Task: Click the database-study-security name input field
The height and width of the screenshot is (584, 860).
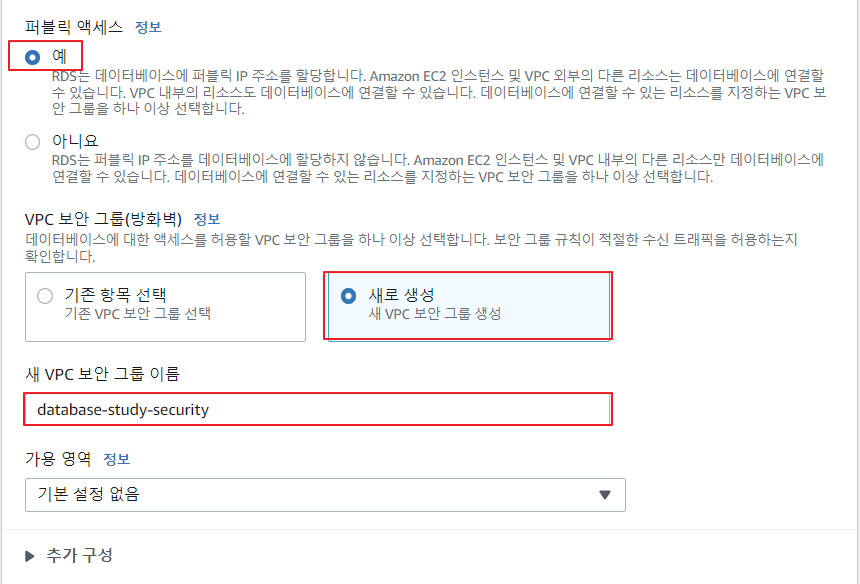Action: coord(317,409)
